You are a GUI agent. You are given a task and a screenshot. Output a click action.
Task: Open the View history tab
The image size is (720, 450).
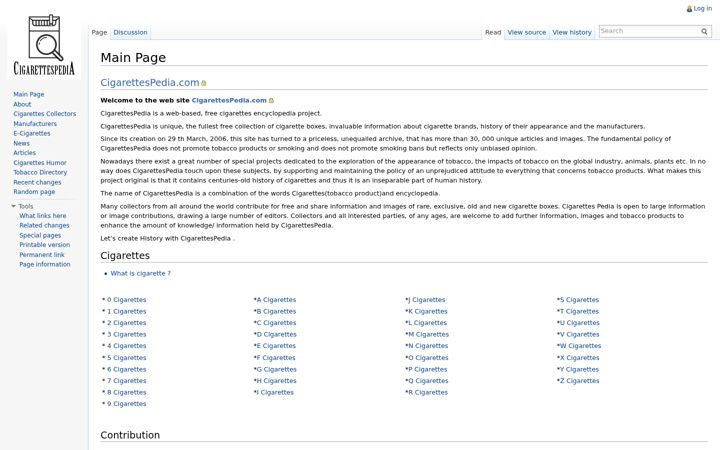point(572,32)
